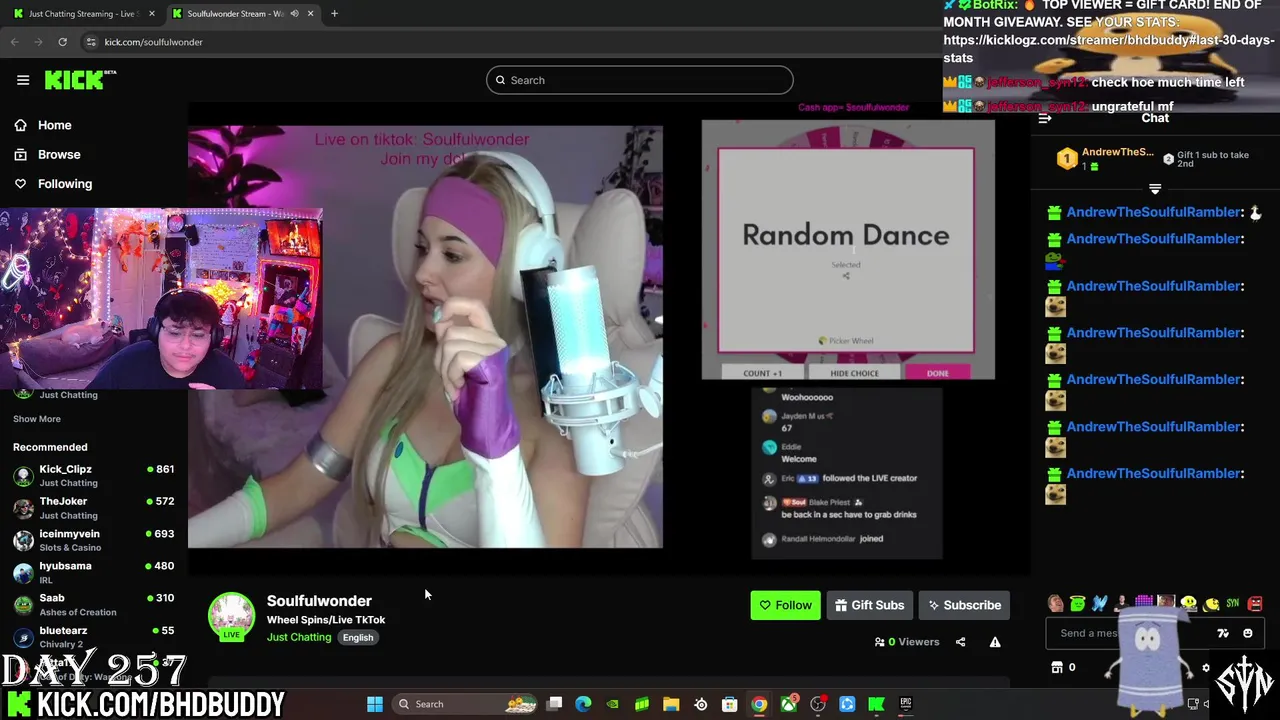Open recommended channel Kick_Clipz

pyautogui.click(x=94, y=476)
